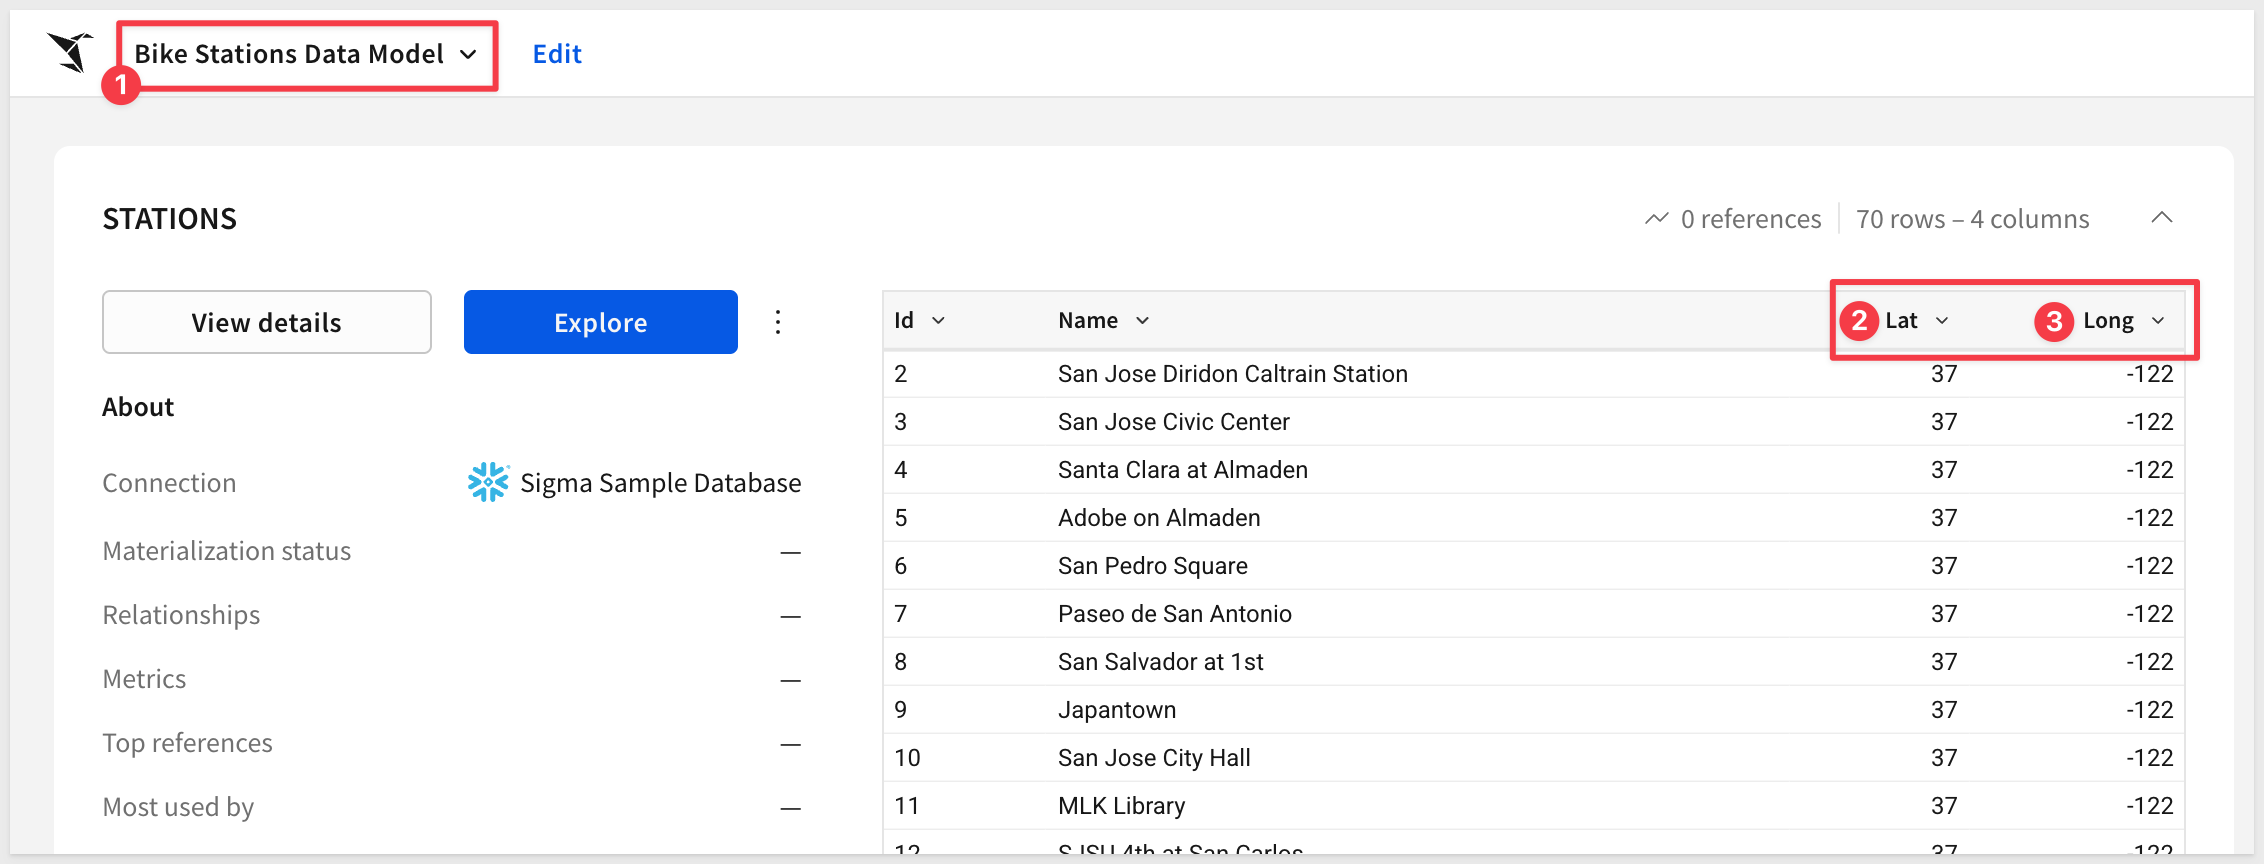The image size is (2264, 864).
Task: Open the Sigma Sample Database connection link
Action: pyautogui.click(x=660, y=483)
